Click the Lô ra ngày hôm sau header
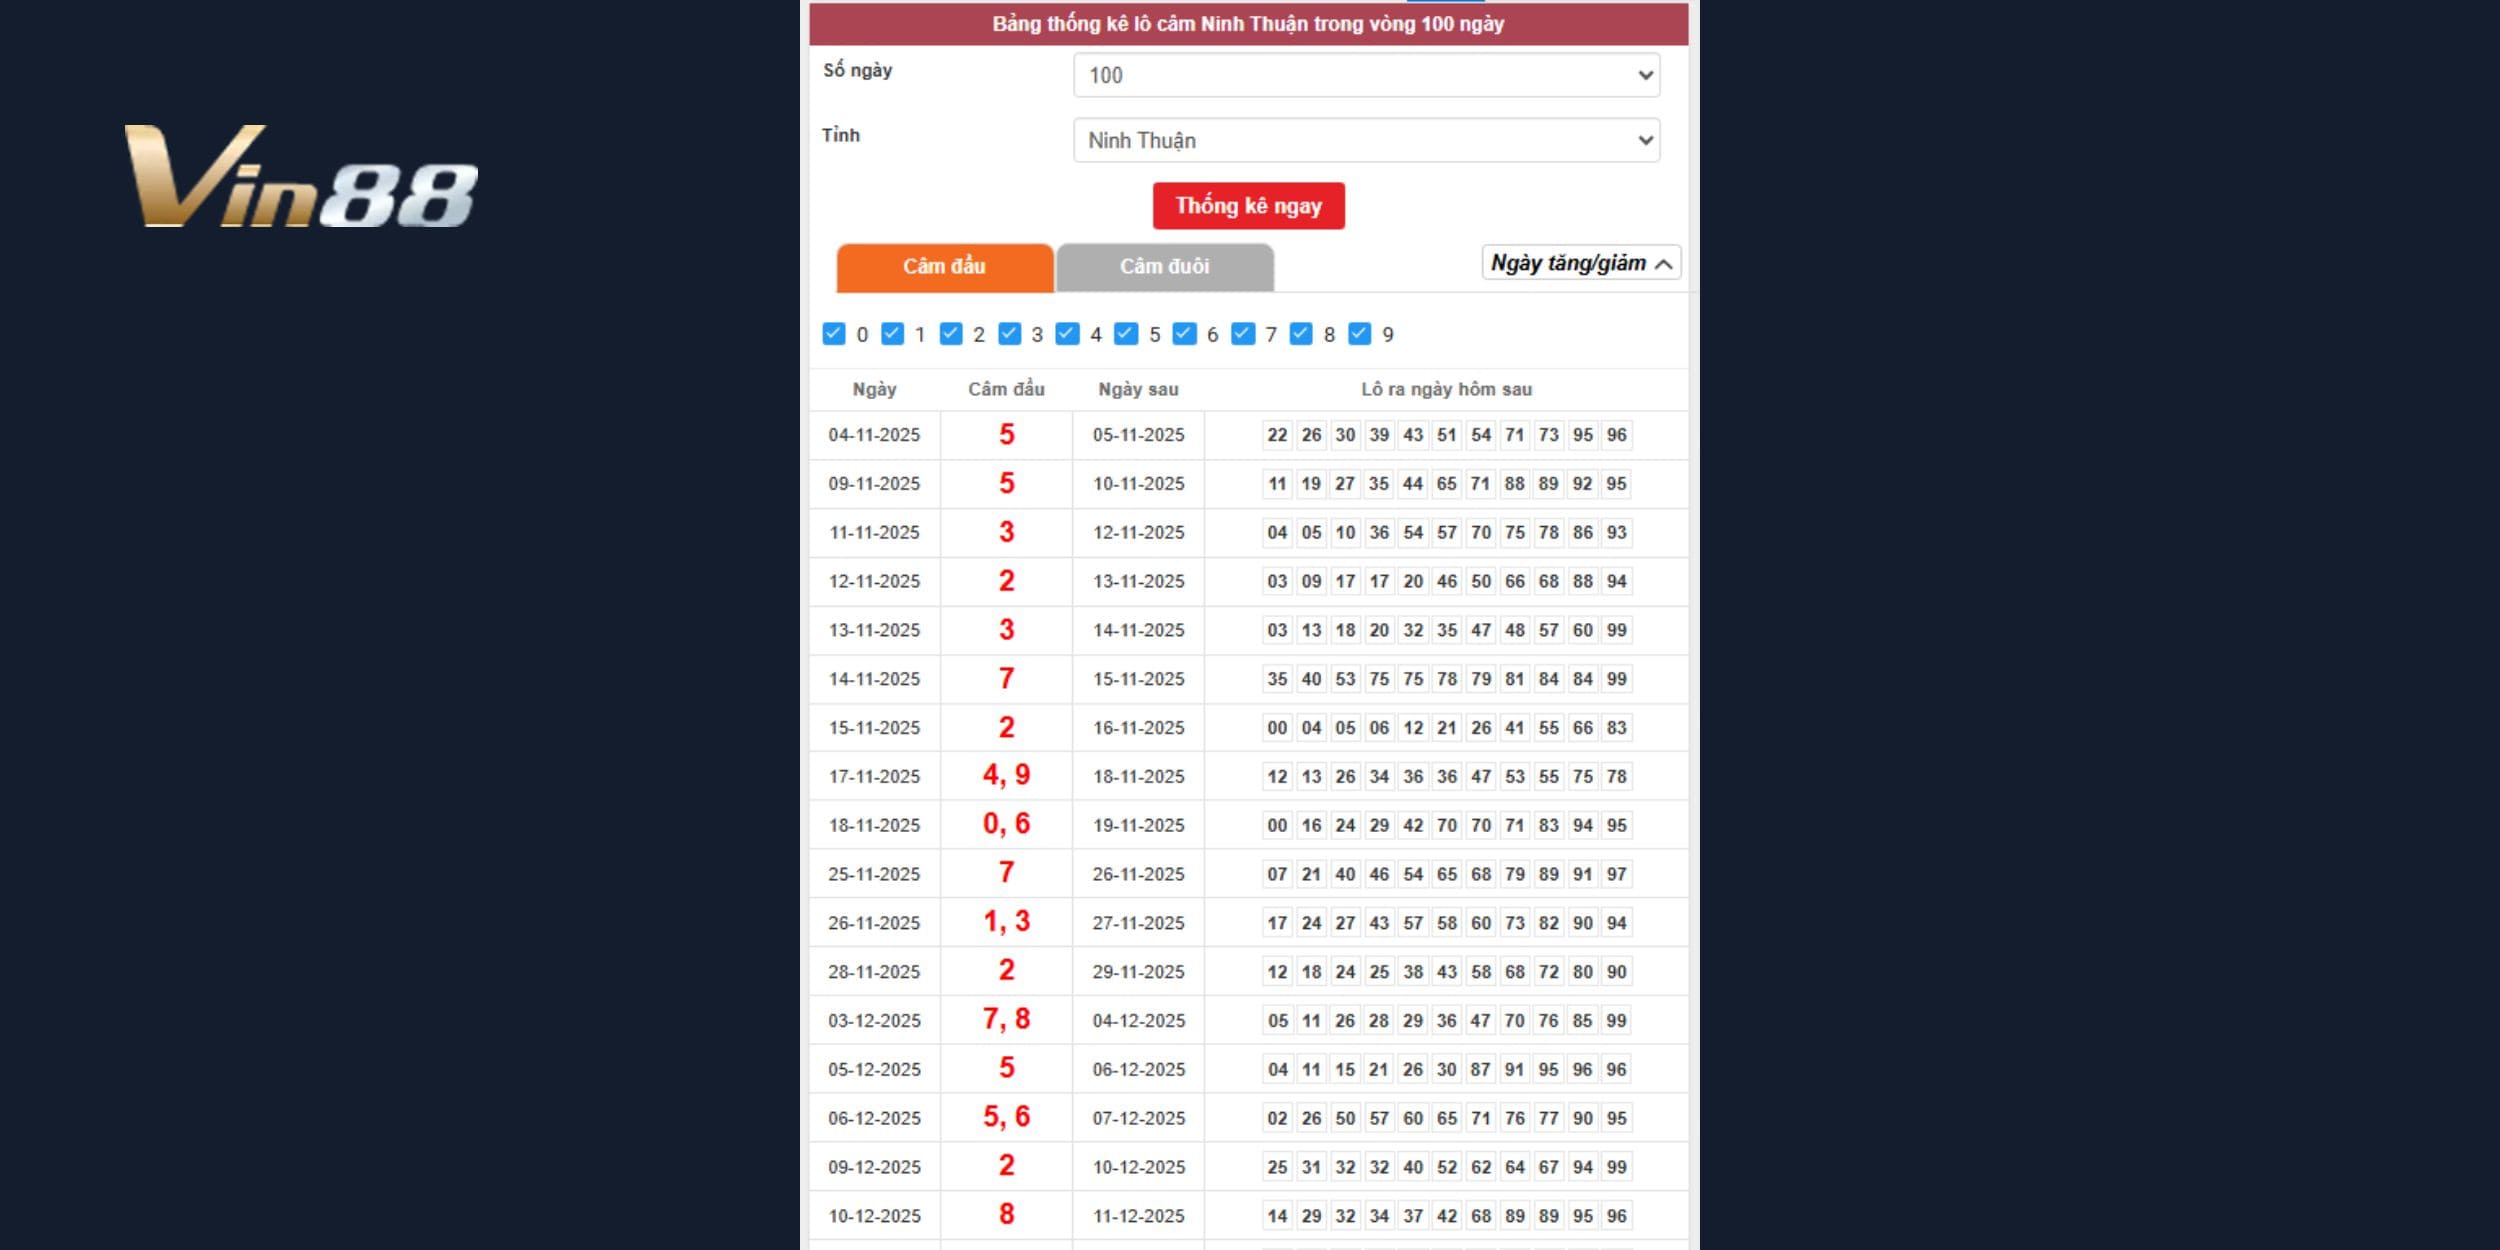The height and width of the screenshot is (1250, 2500). click(x=1446, y=390)
